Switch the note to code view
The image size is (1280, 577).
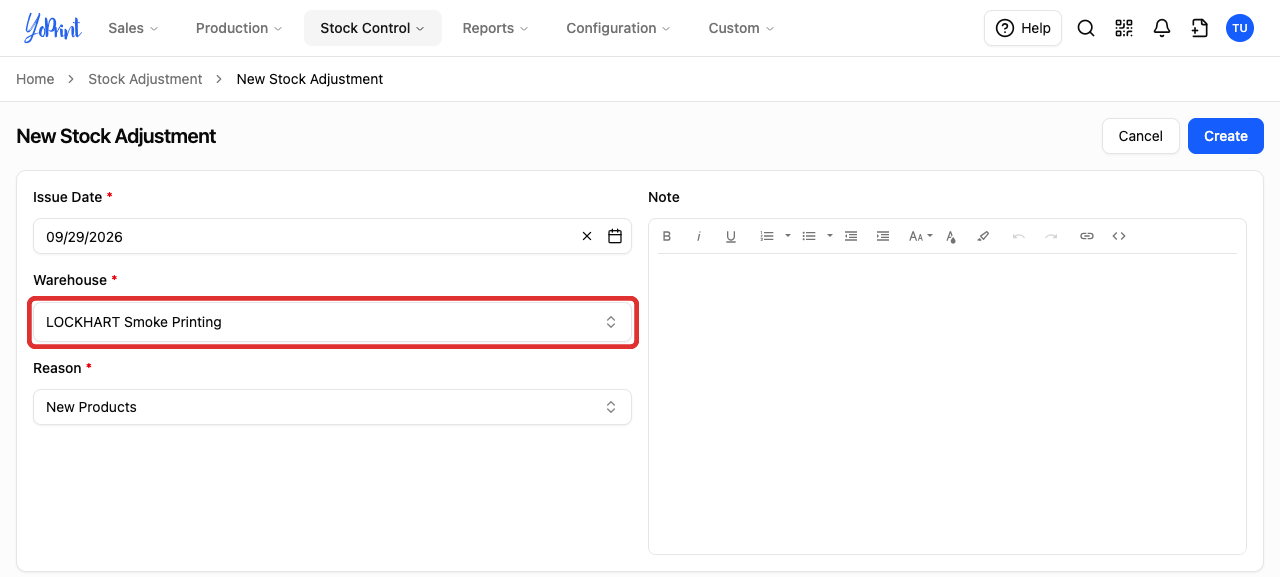pyautogui.click(x=1119, y=236)
